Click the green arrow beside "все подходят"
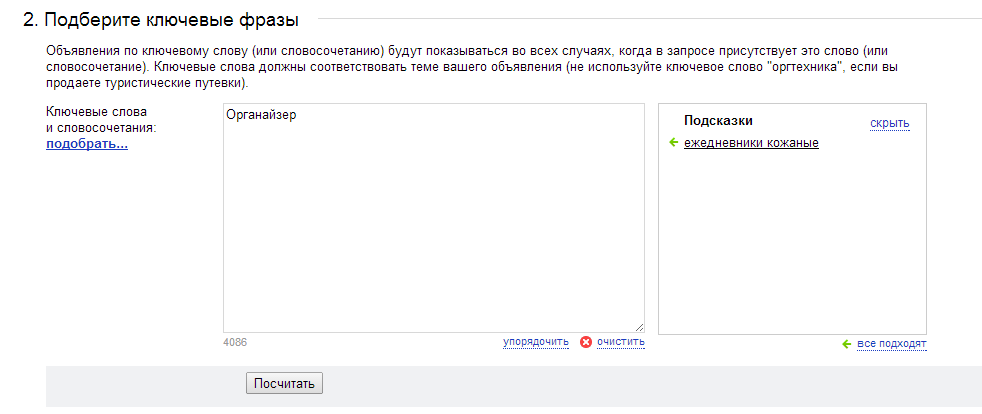This screenshot has height=414, width=982. (x=847, y=344)
